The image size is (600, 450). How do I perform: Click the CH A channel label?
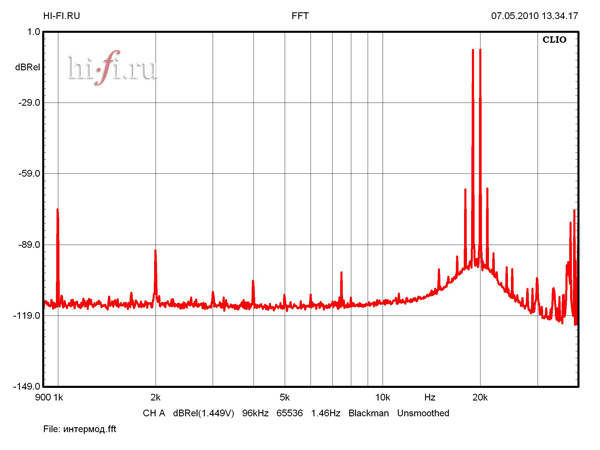click(153, 413)
